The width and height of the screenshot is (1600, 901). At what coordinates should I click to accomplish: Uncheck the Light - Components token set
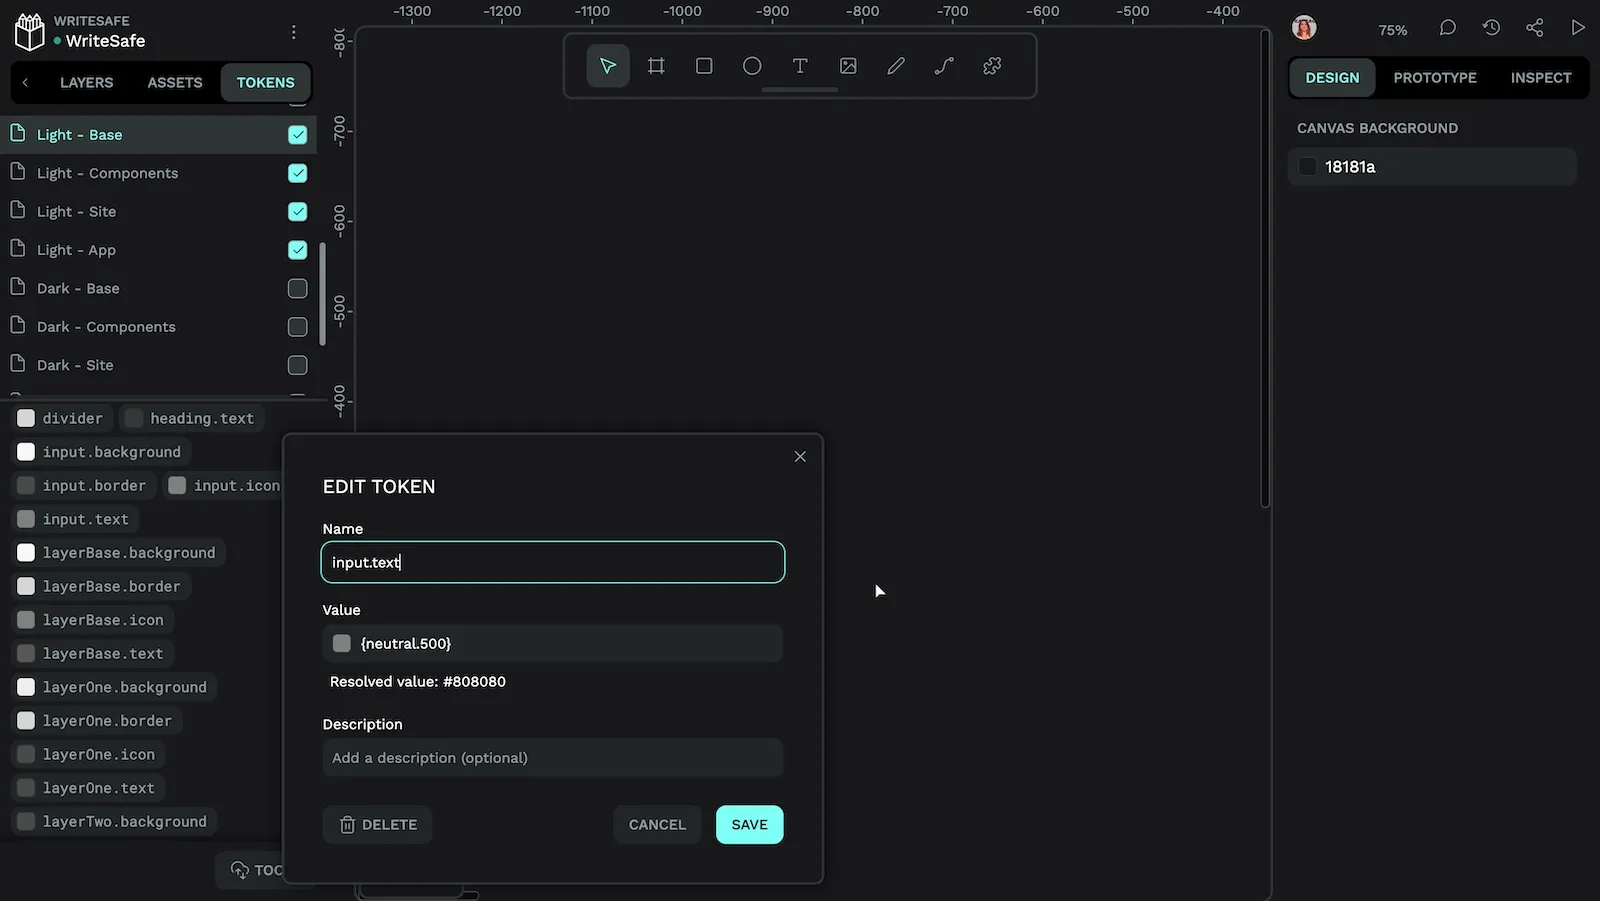(x=298, y=173)
